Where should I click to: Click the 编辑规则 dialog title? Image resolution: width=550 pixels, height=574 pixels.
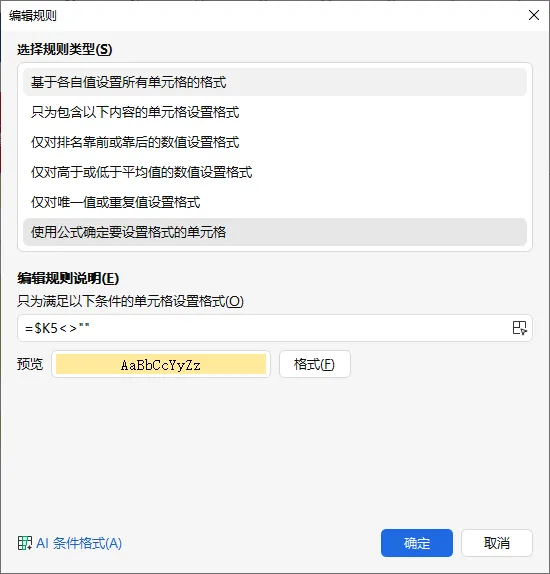pyautogui.click(x=33, y=16)
